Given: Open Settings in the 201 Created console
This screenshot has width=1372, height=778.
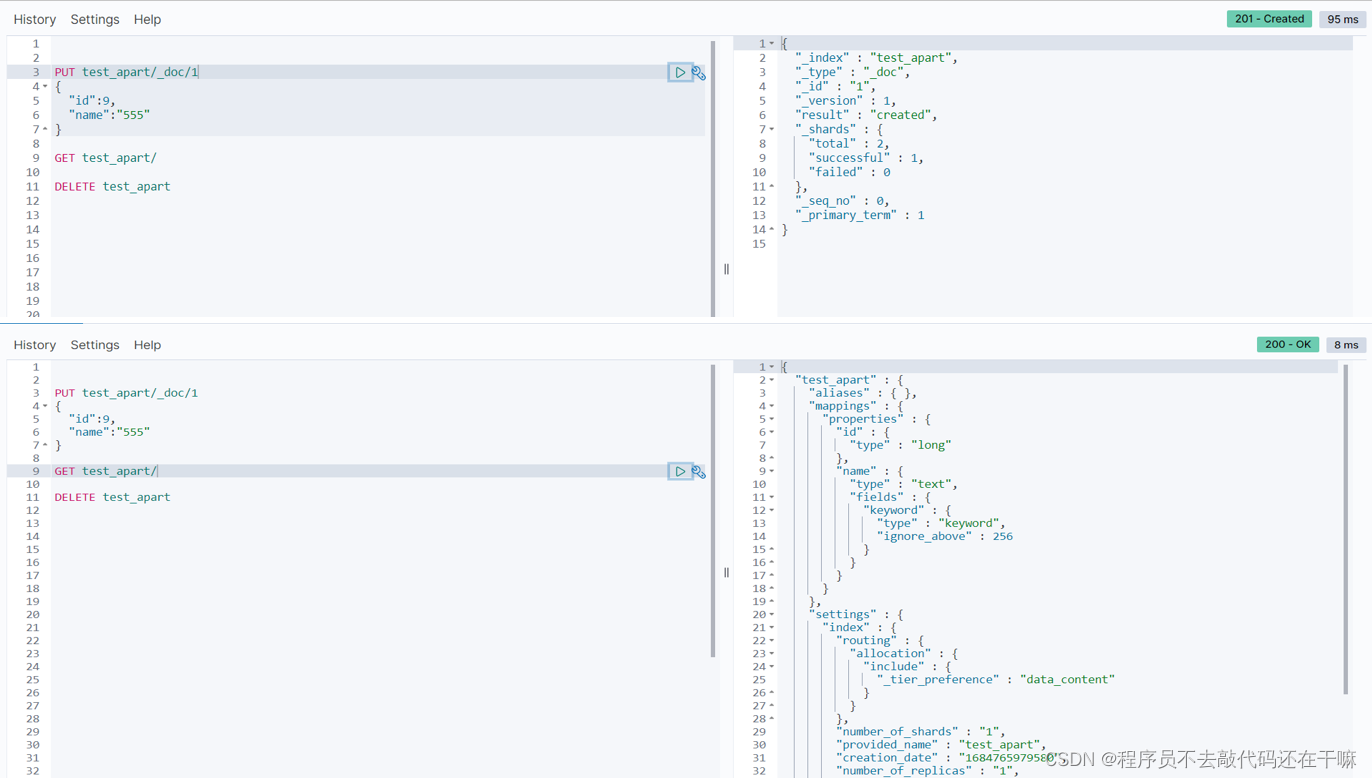Looking at the screenshot, I should pos(95,19).
